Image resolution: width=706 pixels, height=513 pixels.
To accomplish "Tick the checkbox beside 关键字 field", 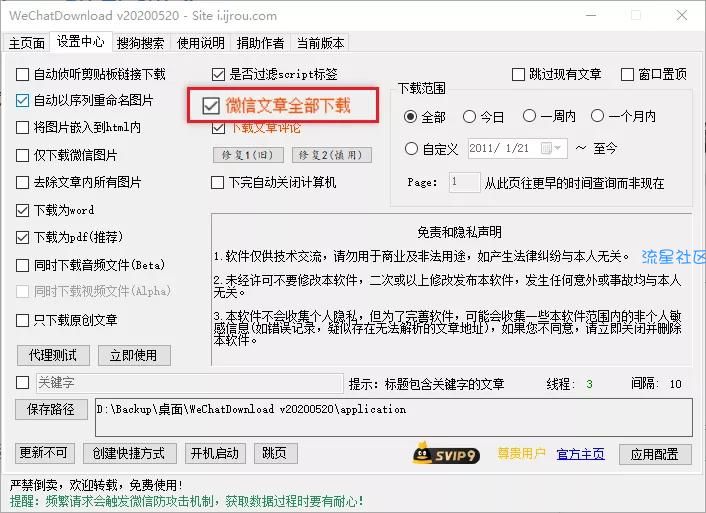I will pyautogui.click(x=22, y=382).
